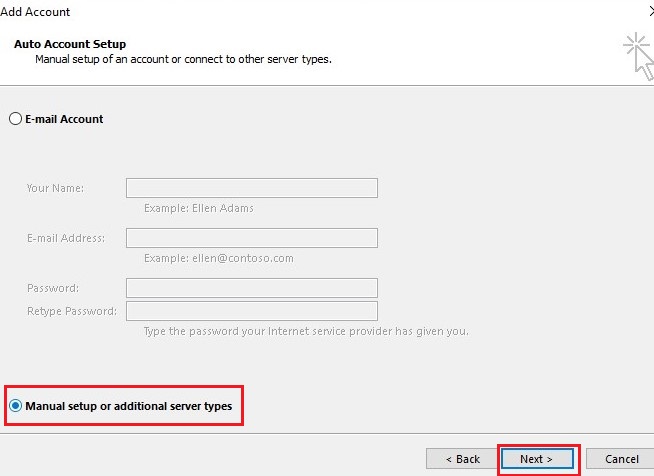This screenshot has height=476, width=654.
Task: Click the 'Your Name:' label
Action: click(55, 188)
